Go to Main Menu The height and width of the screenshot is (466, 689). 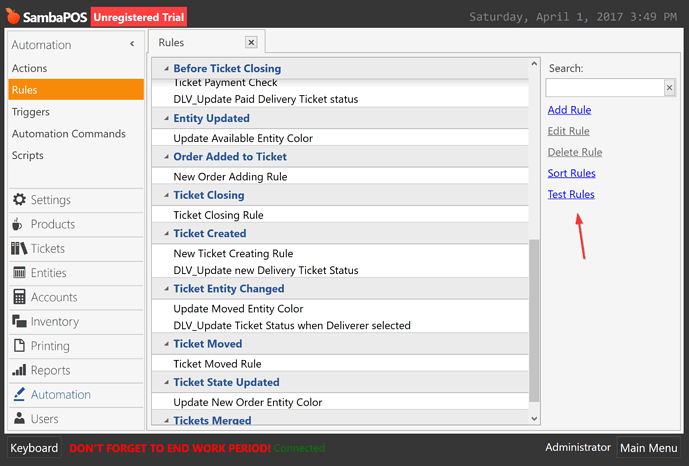coord(649,448)
